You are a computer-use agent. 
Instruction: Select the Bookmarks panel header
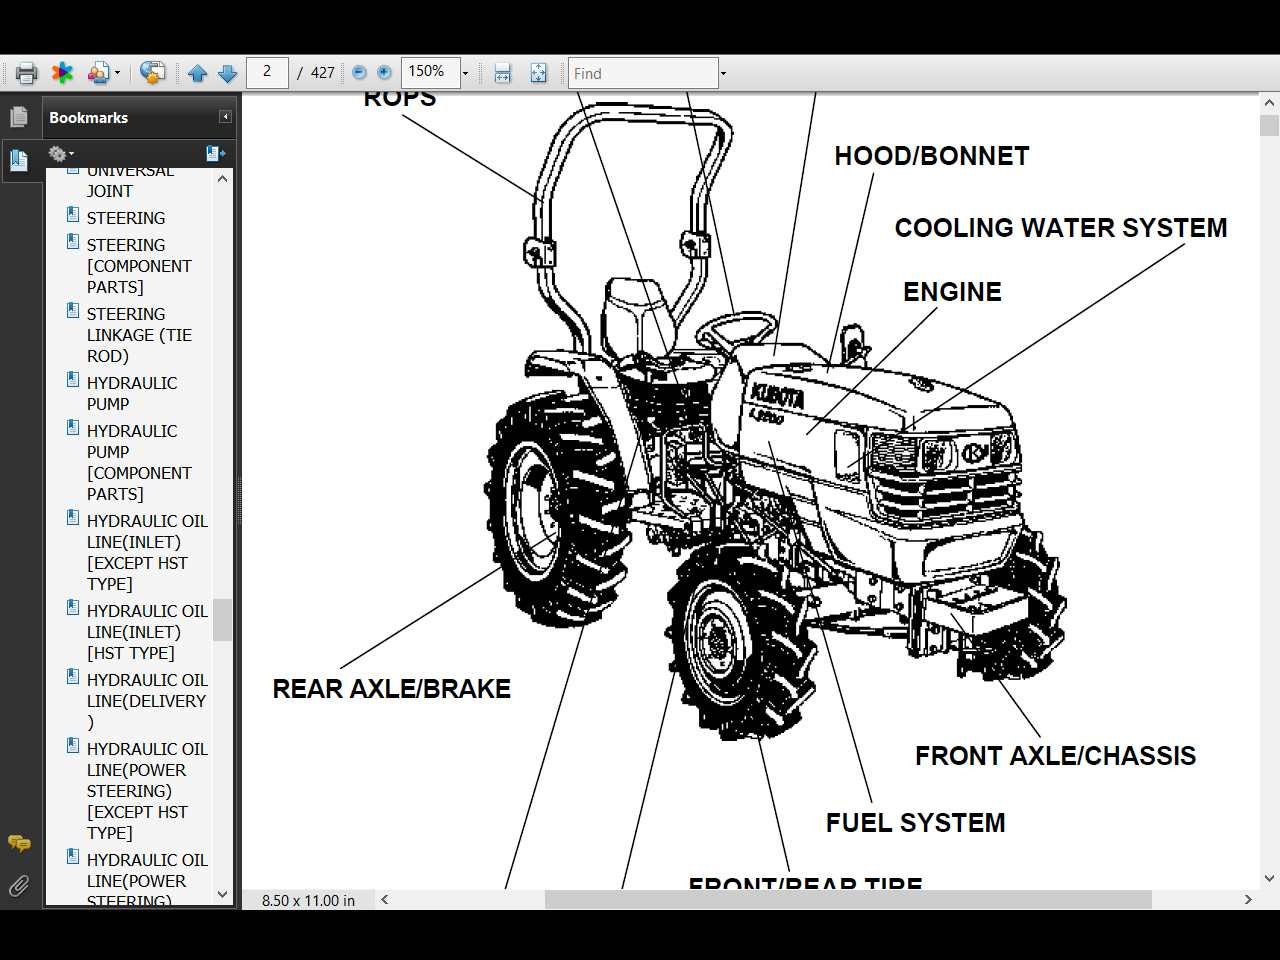pyautogui.click(x=88, y=117)
